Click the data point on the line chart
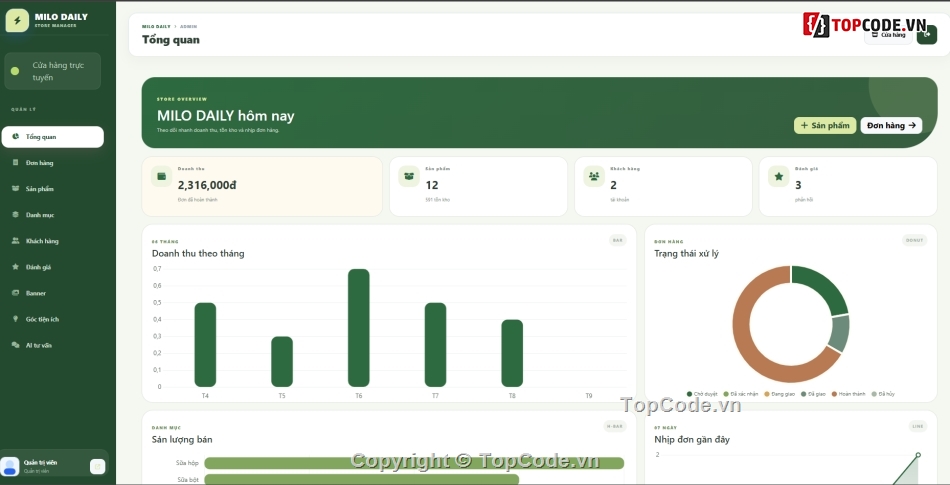 tap(918, 455)
